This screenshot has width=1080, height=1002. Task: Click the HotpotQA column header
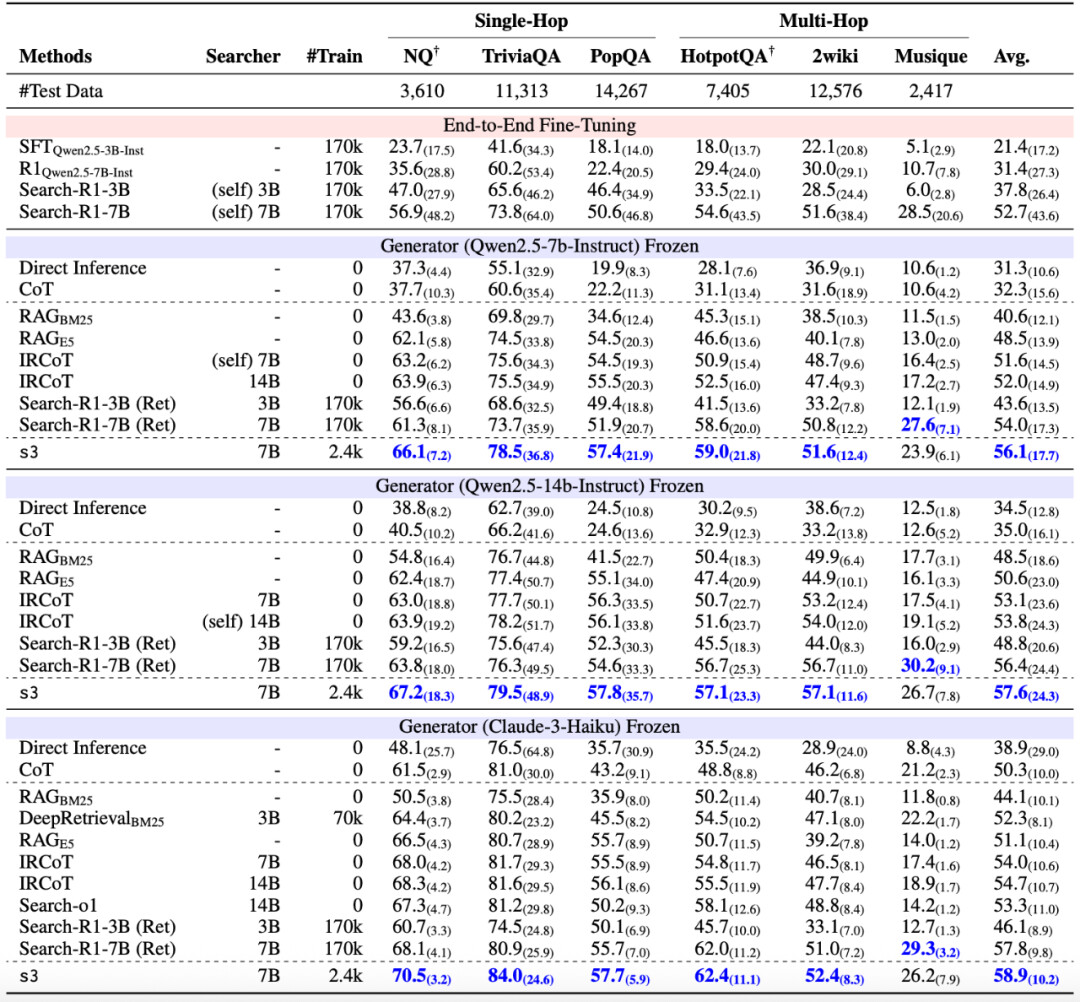click(x=727, y=56)
